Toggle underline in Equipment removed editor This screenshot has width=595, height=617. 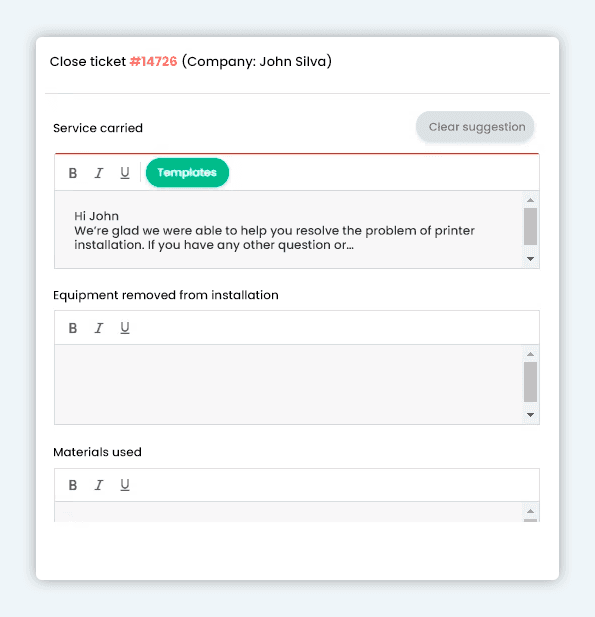[x=125, y=328]
